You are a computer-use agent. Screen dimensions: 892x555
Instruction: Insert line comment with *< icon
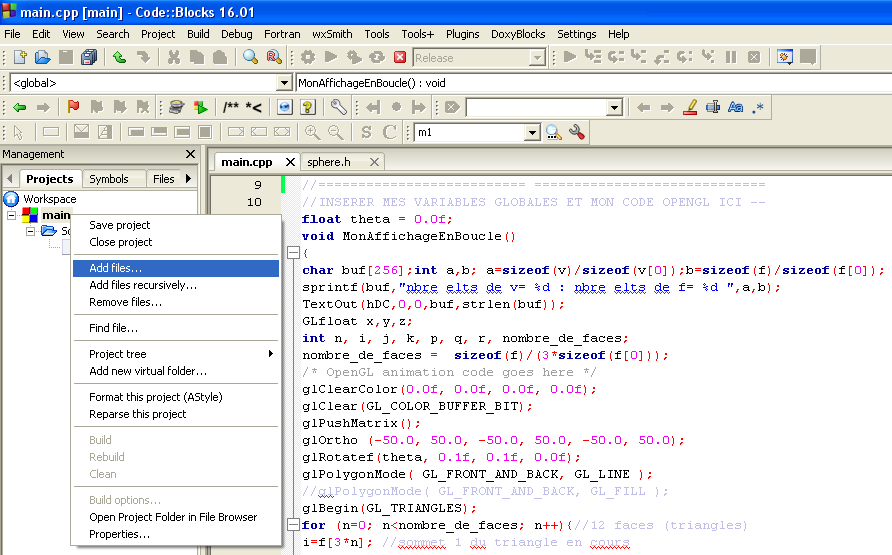[x=254, y=107]
